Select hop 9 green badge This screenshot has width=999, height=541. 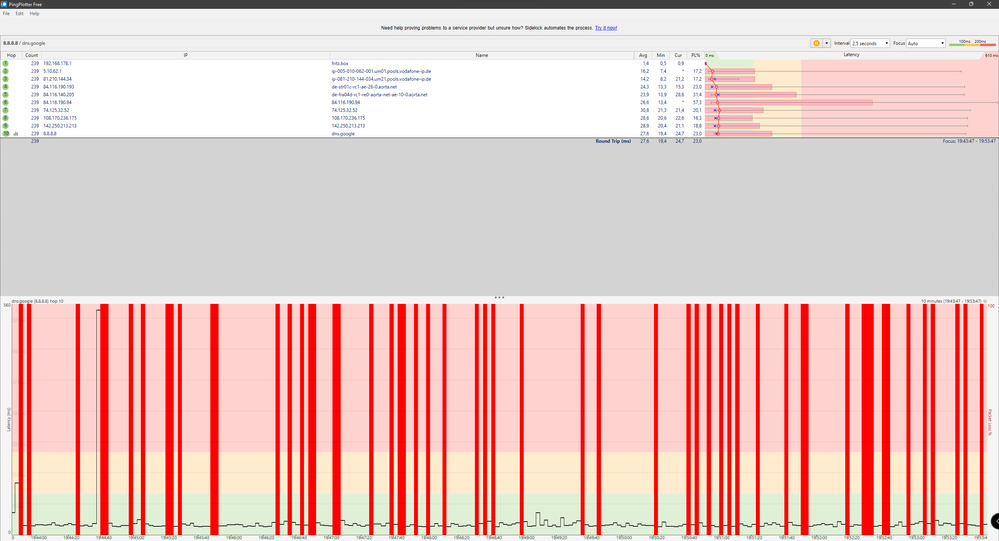point(6,126)
